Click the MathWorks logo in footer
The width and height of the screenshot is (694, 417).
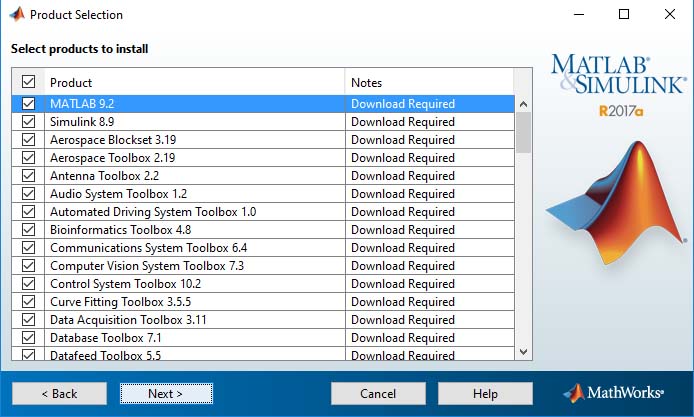pos(613,393)
